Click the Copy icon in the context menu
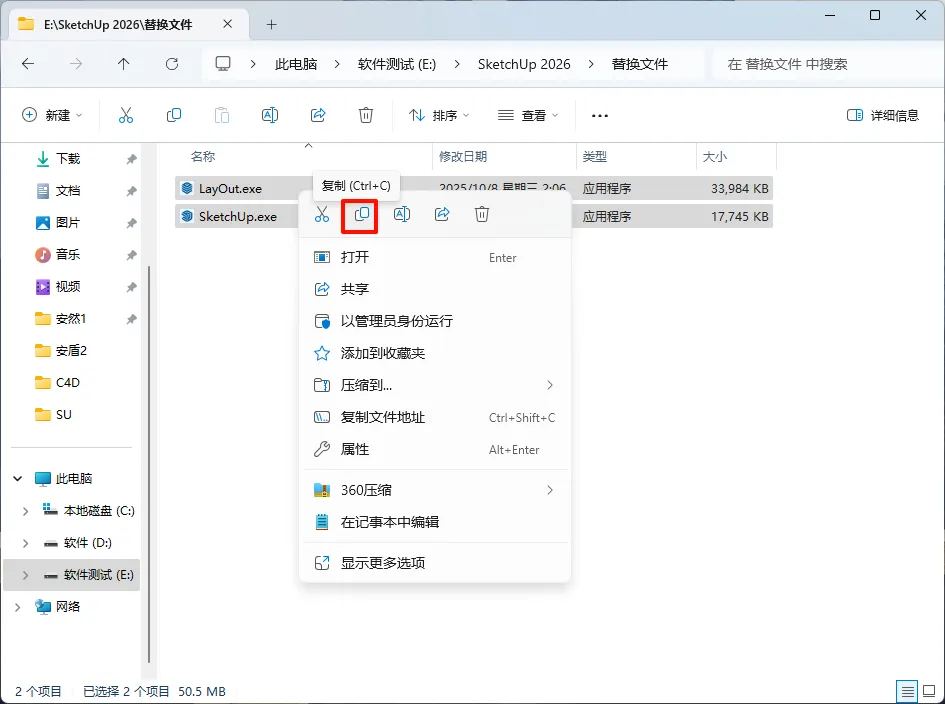Viewport: 945px width, 704px height. coord(362,214)
